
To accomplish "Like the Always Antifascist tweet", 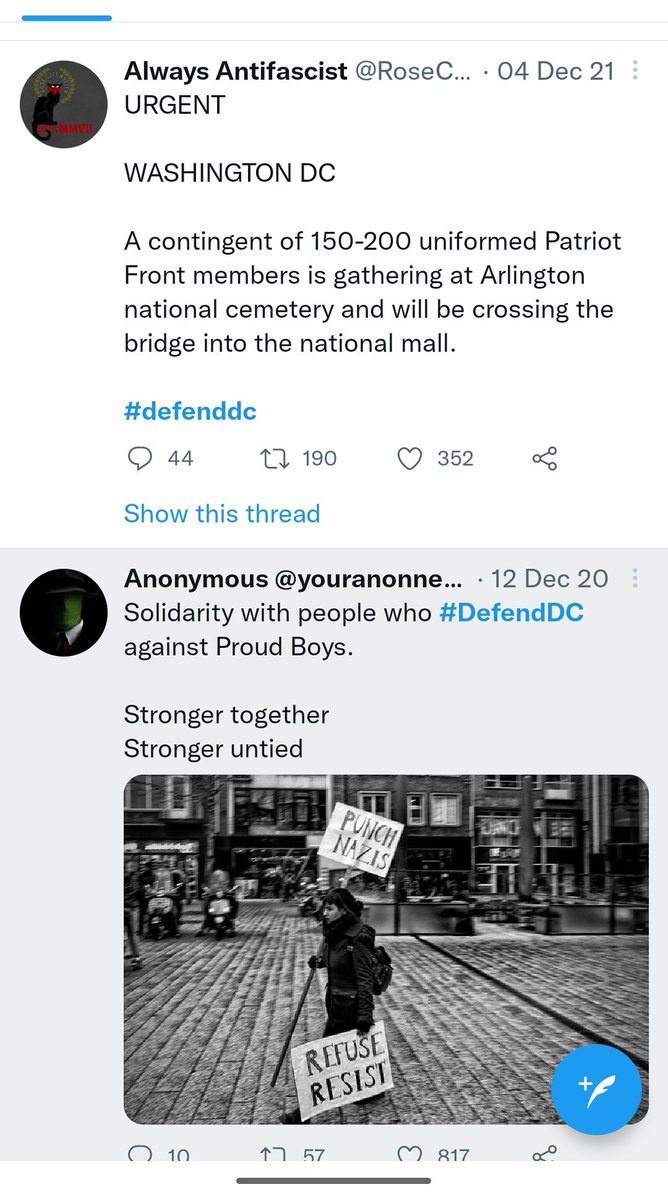I will point(409,459).
